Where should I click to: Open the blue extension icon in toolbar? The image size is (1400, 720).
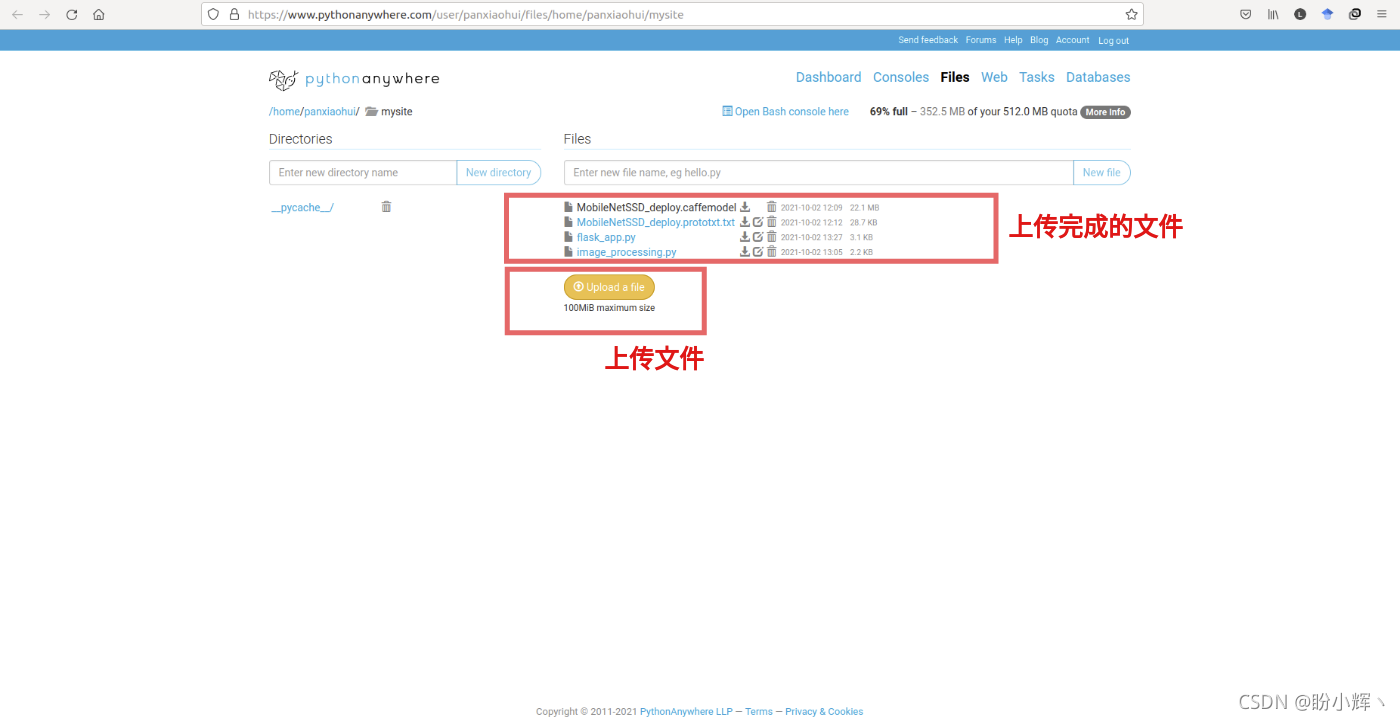[1327, 15]
